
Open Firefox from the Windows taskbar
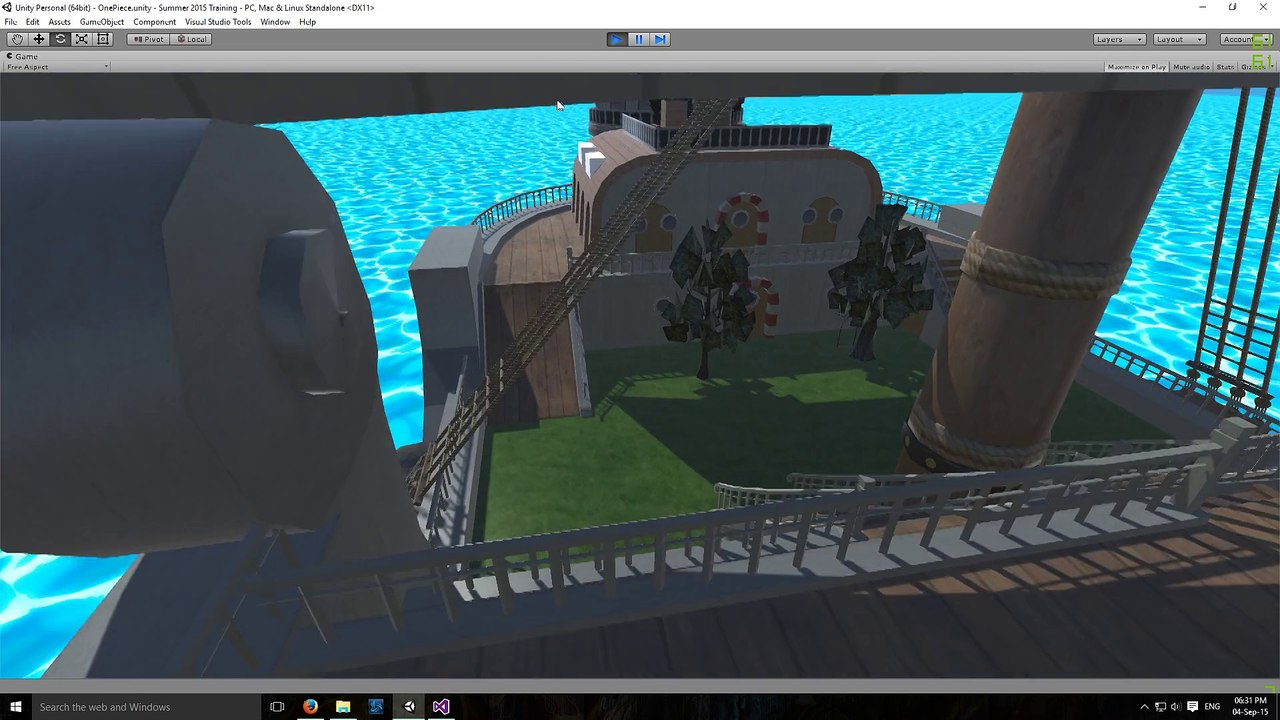310,706
